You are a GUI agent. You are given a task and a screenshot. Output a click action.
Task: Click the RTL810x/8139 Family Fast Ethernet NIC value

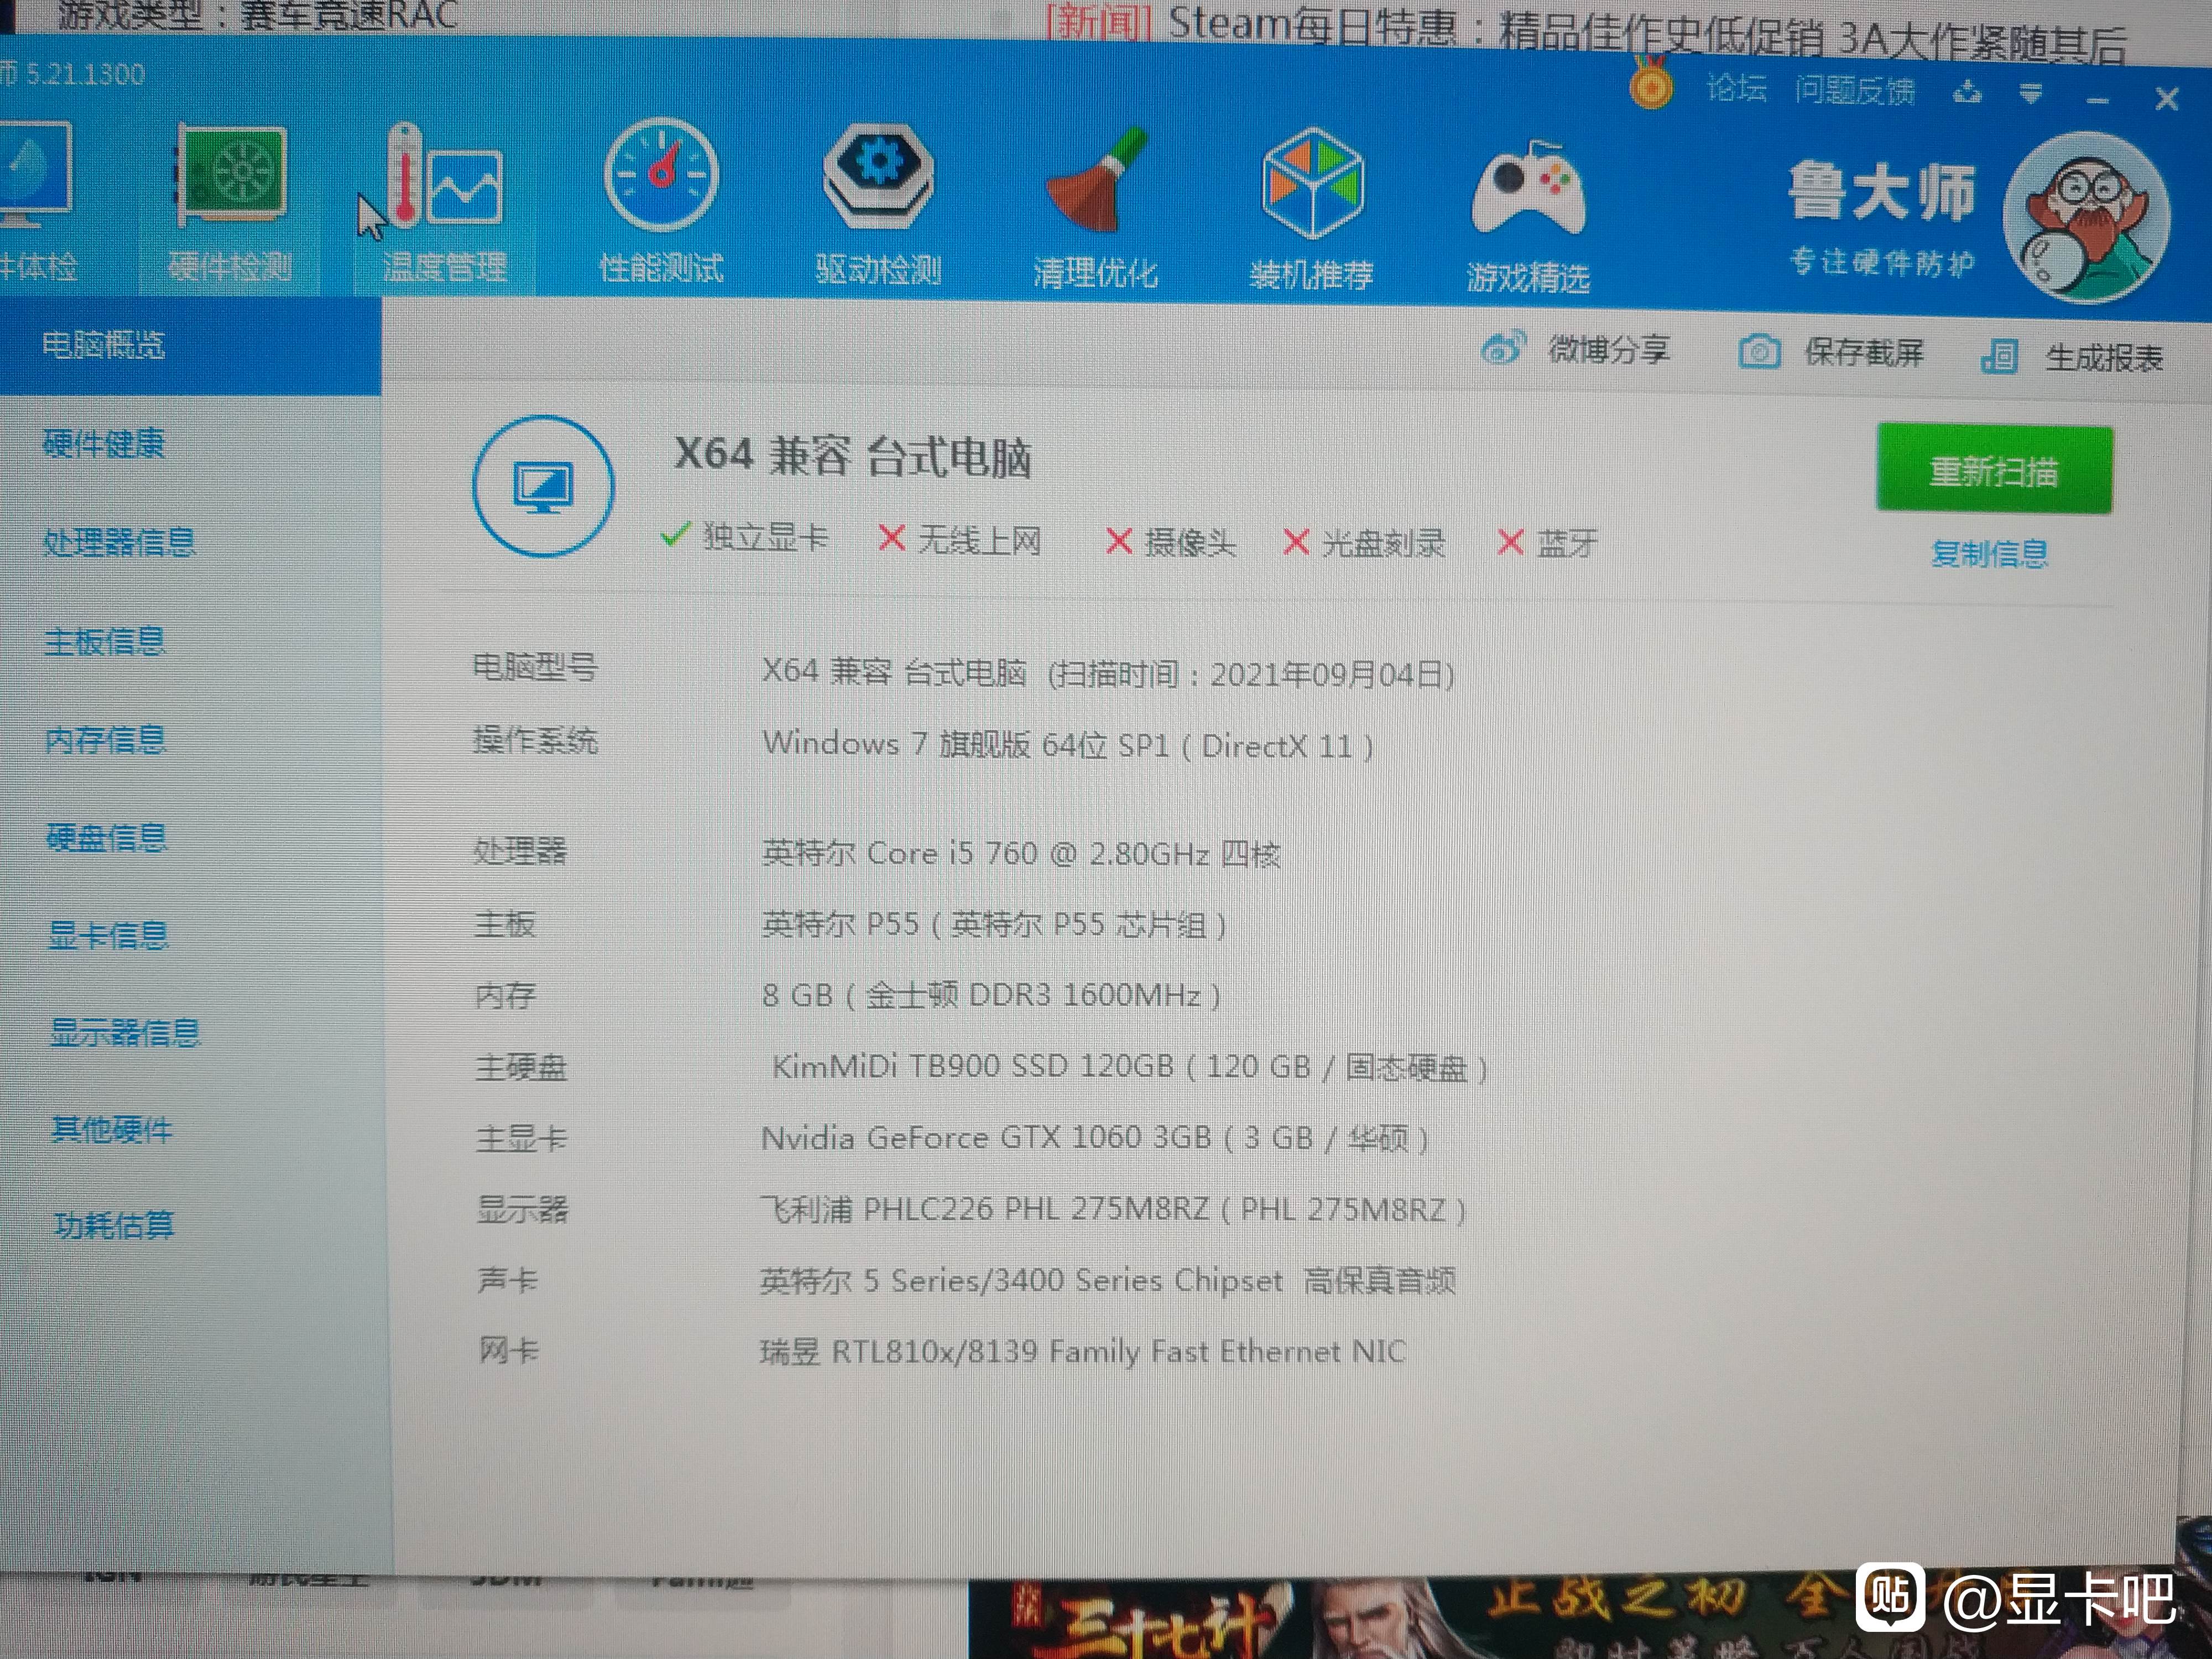(x=1083, y=1352)
